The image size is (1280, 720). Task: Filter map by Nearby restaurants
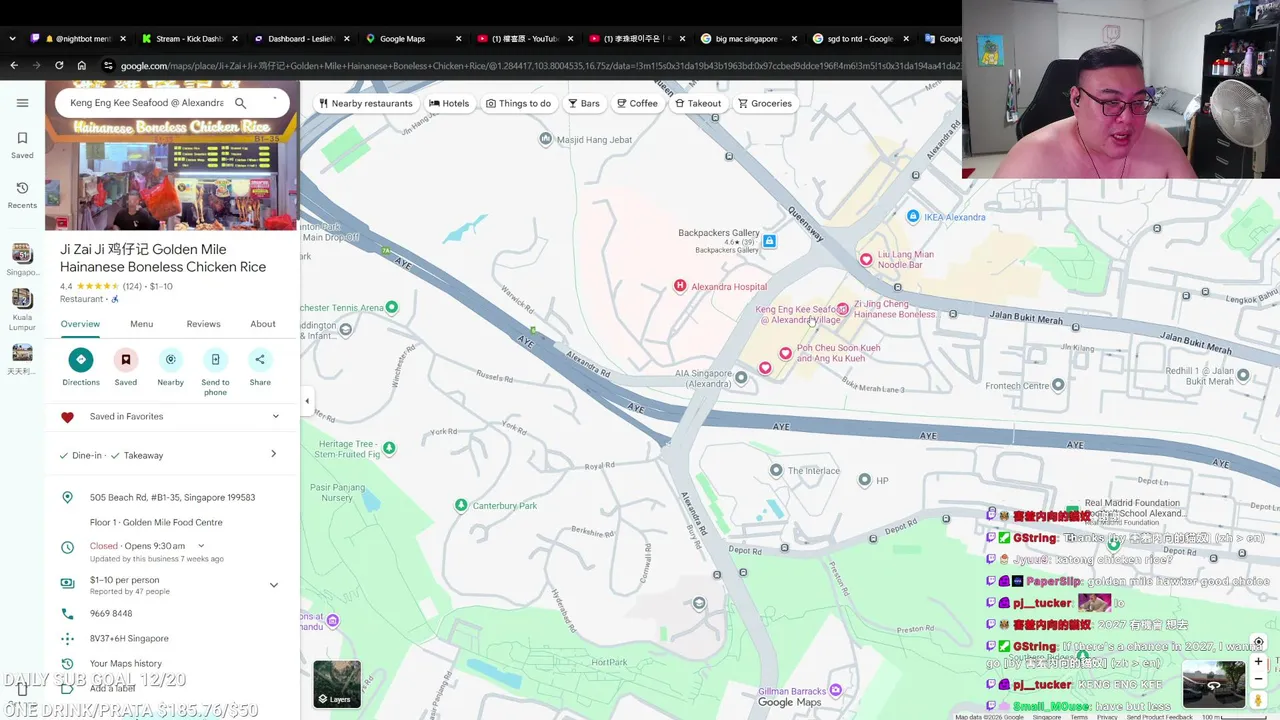[365, 103]
